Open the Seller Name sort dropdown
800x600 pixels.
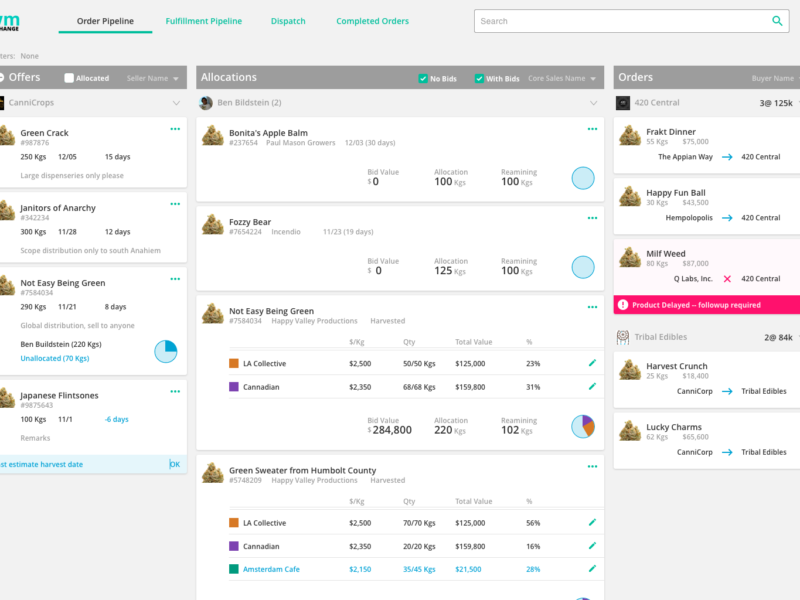click(x=153, y=78)
